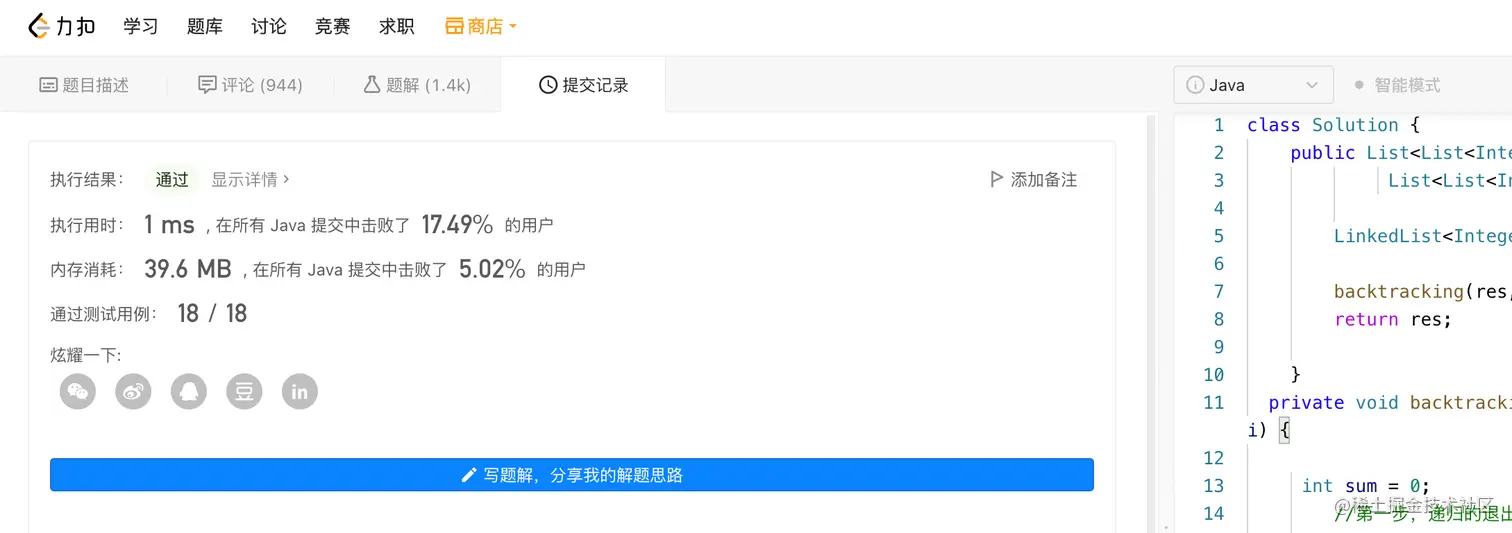Open the 评论 (944) tab
This screenshot has height=533, width=1512.
250,85
